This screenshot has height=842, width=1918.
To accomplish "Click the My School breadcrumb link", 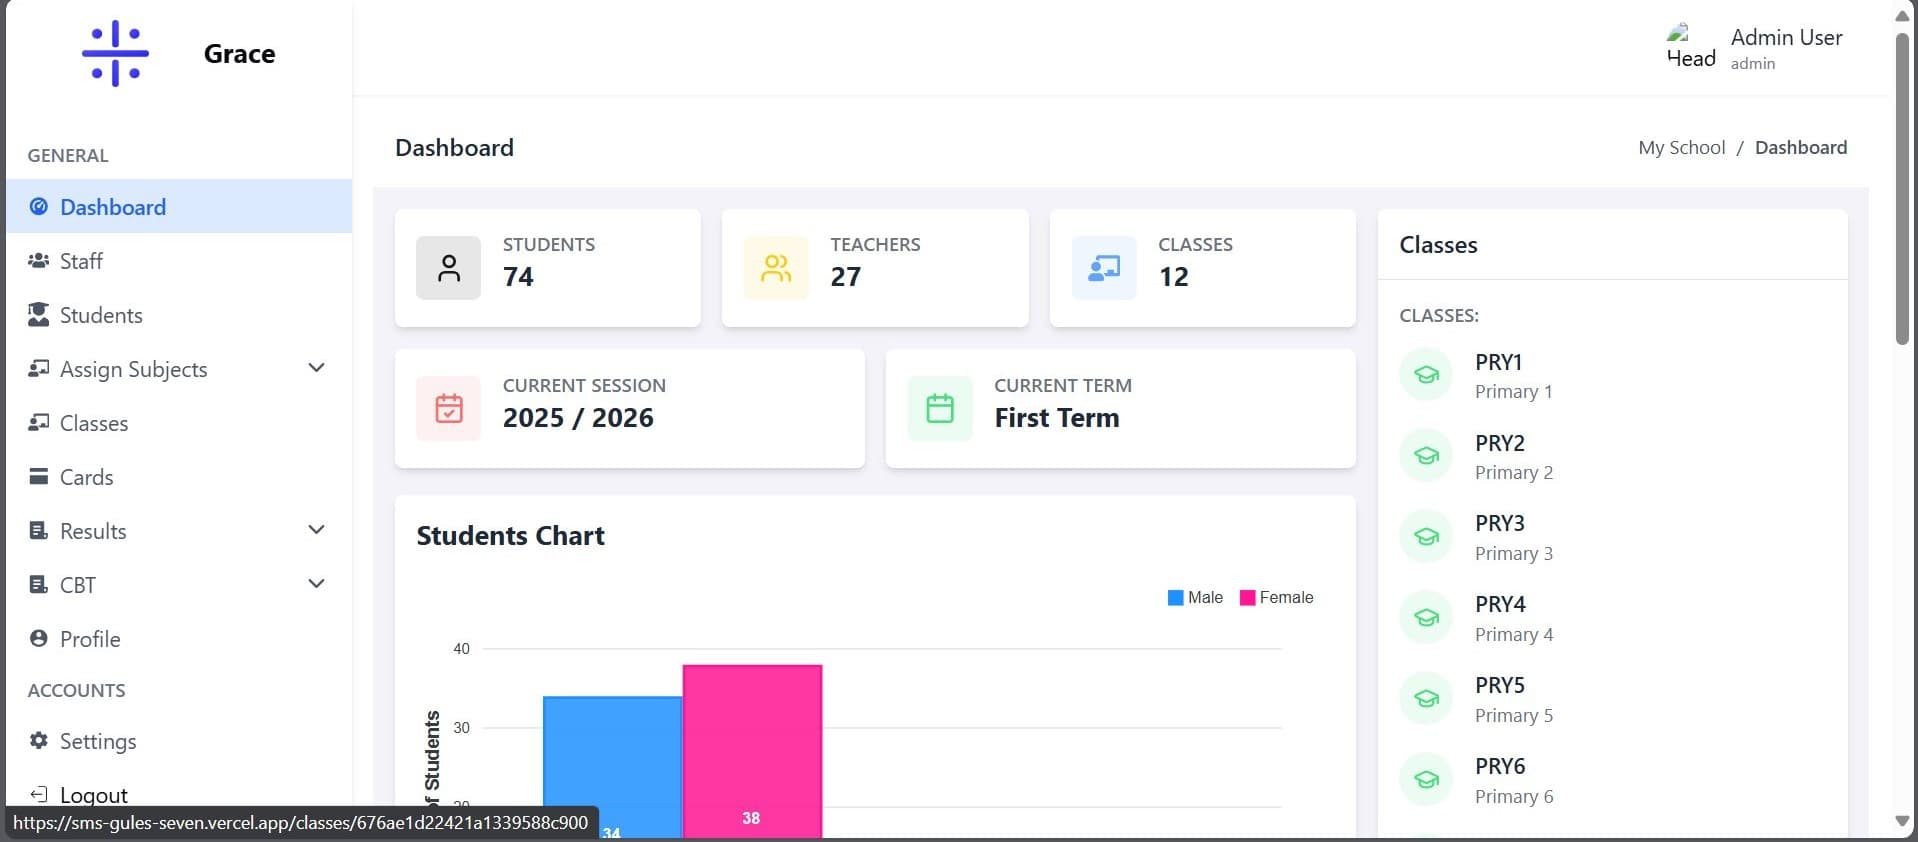I will tap(1681, 147).
